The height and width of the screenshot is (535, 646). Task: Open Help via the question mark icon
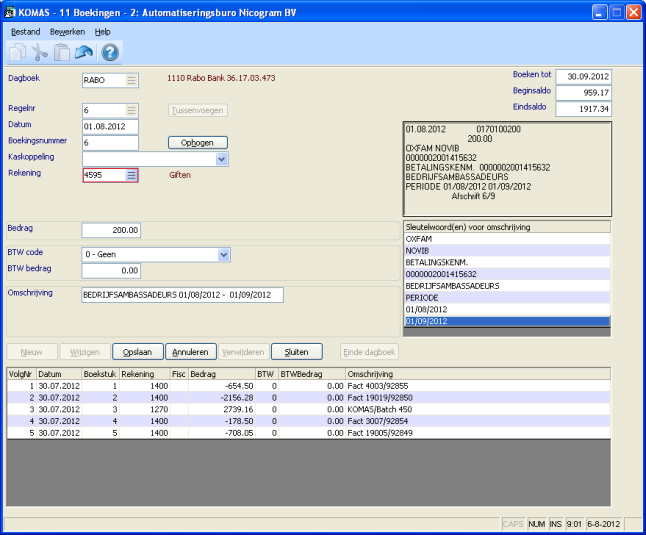(x=110, y=52)
